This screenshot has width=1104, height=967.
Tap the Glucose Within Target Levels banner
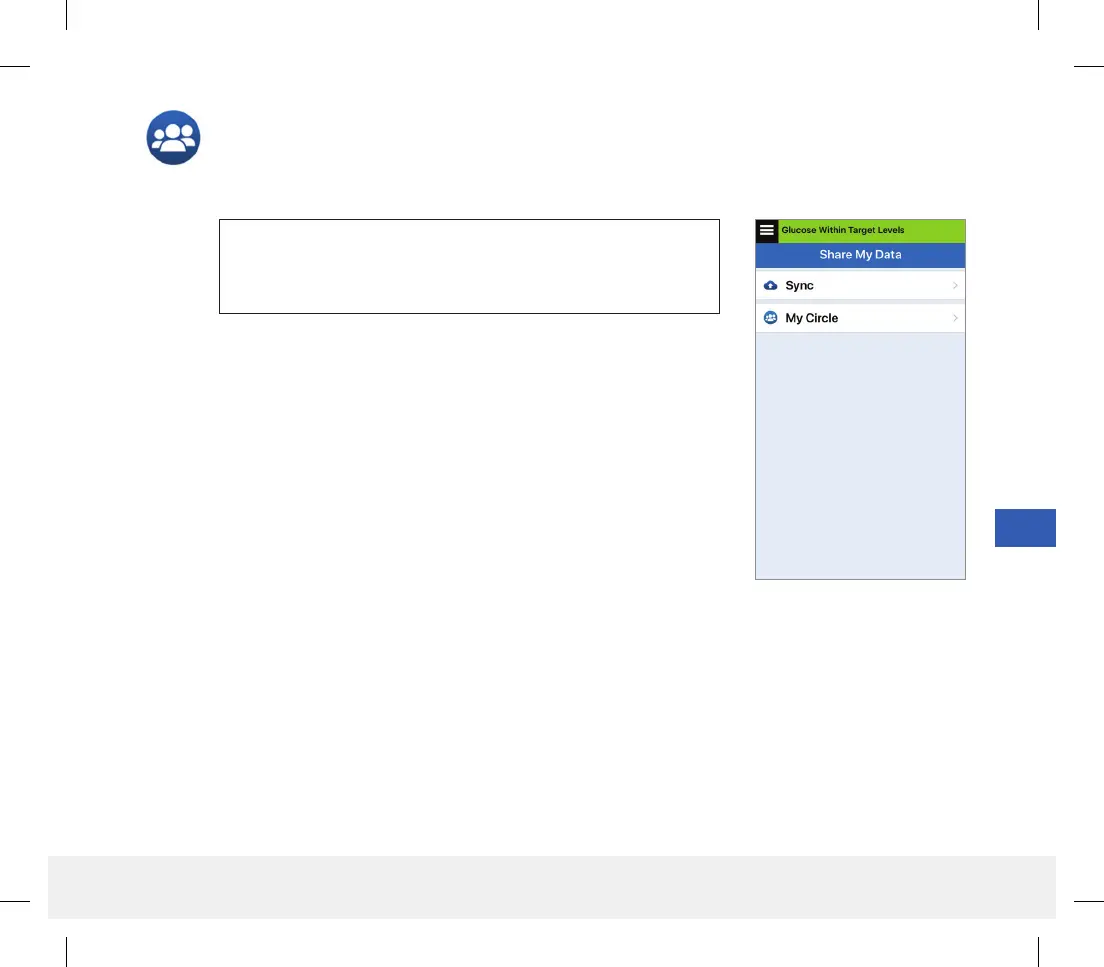tap(843, 230)
